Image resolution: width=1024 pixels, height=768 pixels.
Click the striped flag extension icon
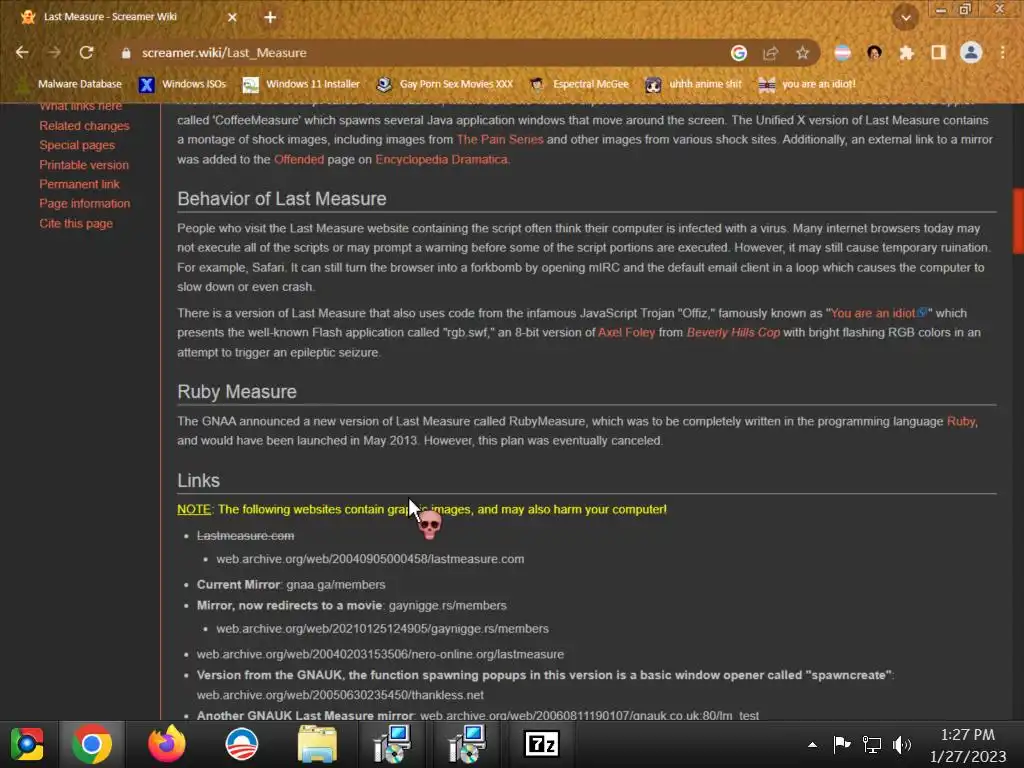[x=842, y=53]
